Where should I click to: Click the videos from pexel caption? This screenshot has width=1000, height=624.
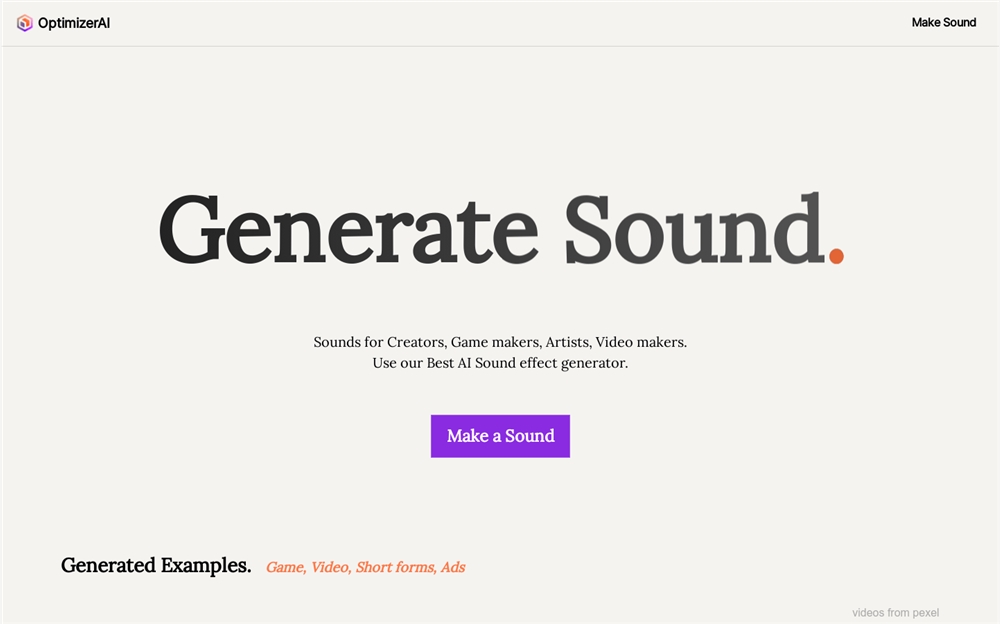(x=895, y=613)
